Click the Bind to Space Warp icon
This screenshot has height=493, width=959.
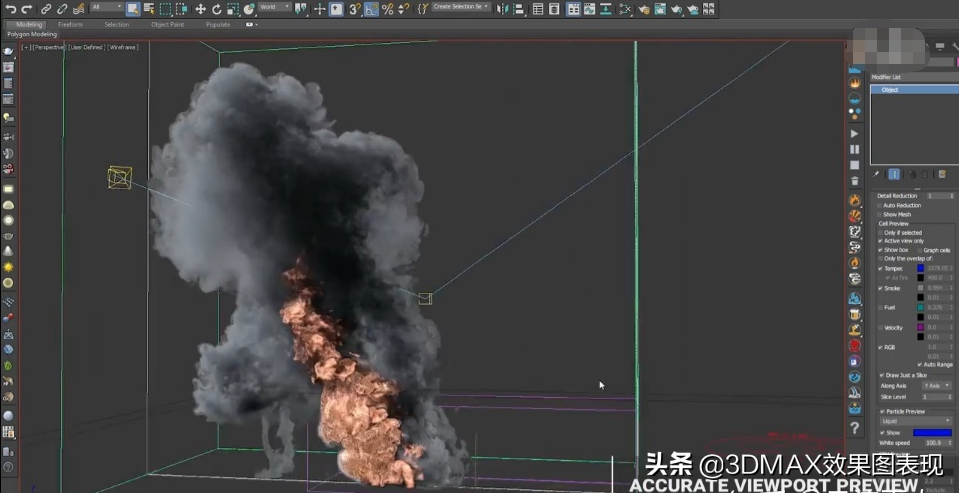tap(78, 9)
